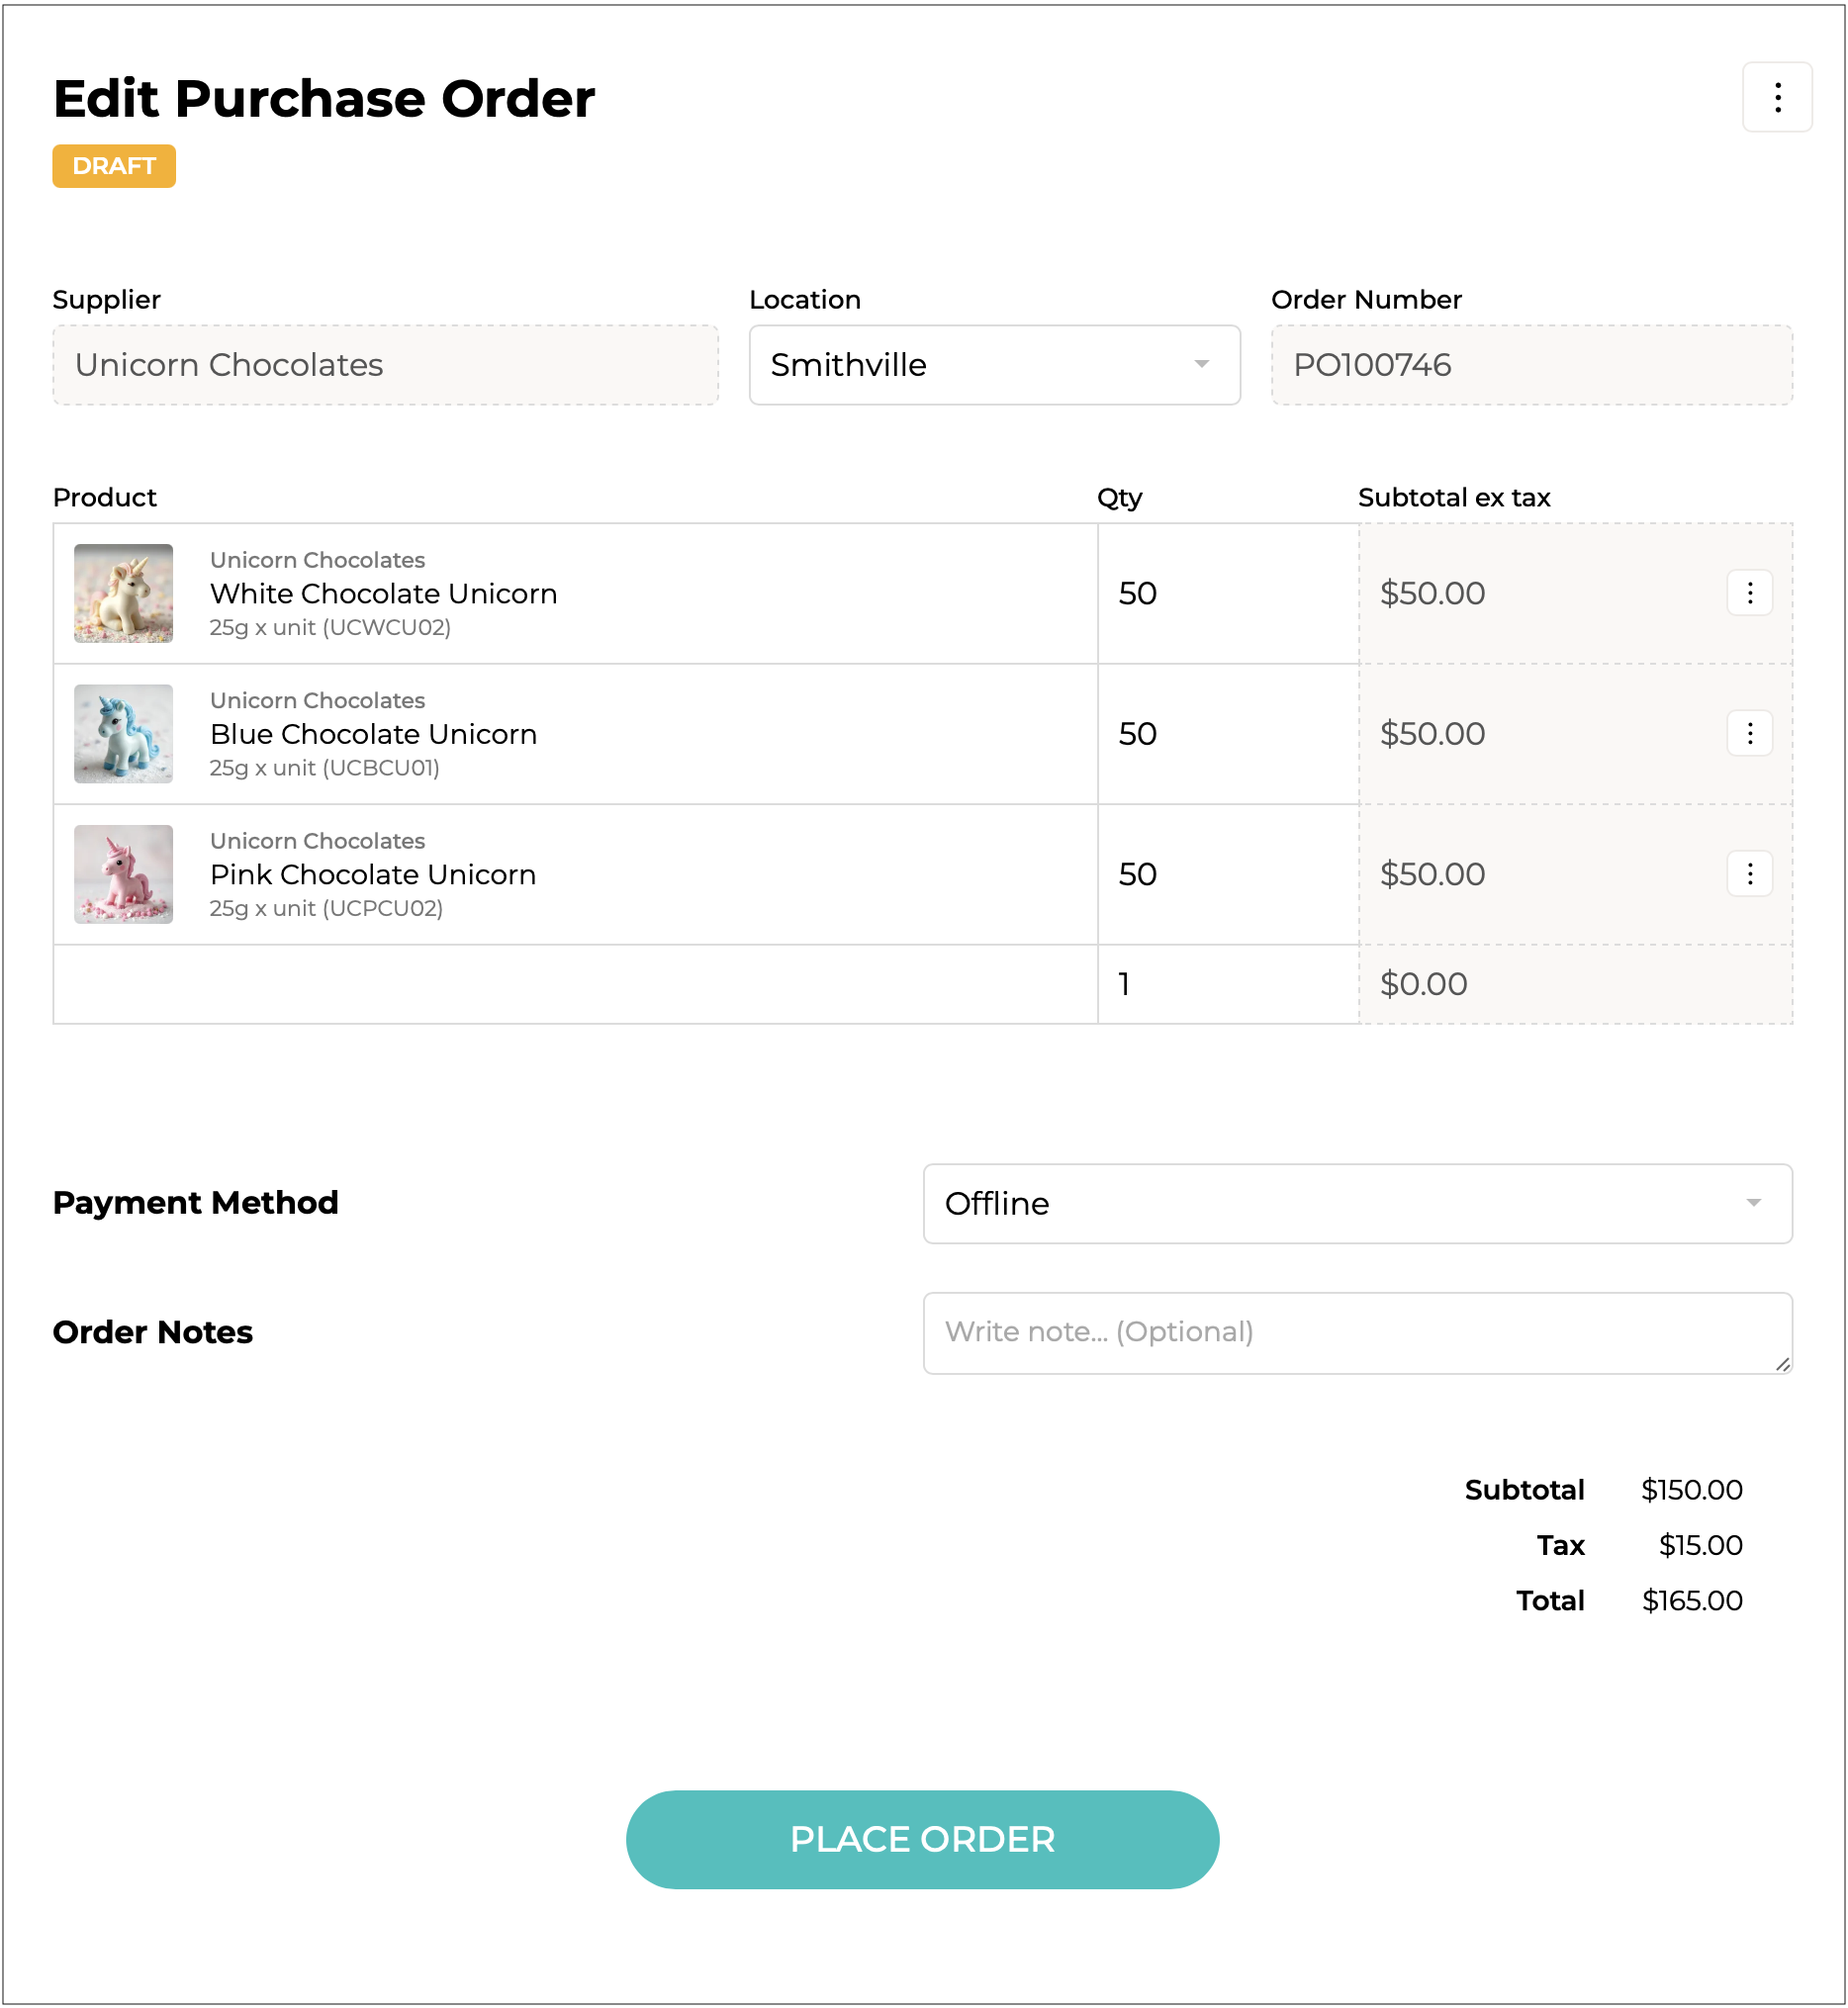Screen dimensions: 1848x2008
Task: Click the DRAFT status badge
Action: pyautogui.click(x=114, y=166)
